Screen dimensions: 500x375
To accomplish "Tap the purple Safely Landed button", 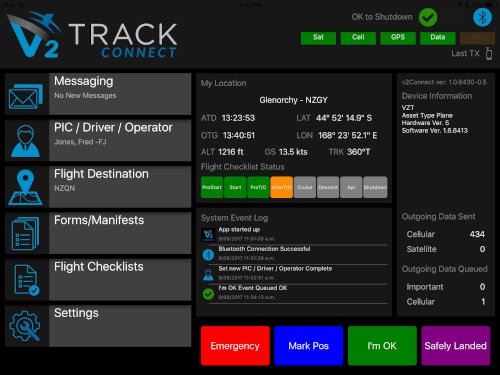I will (456, 346).
